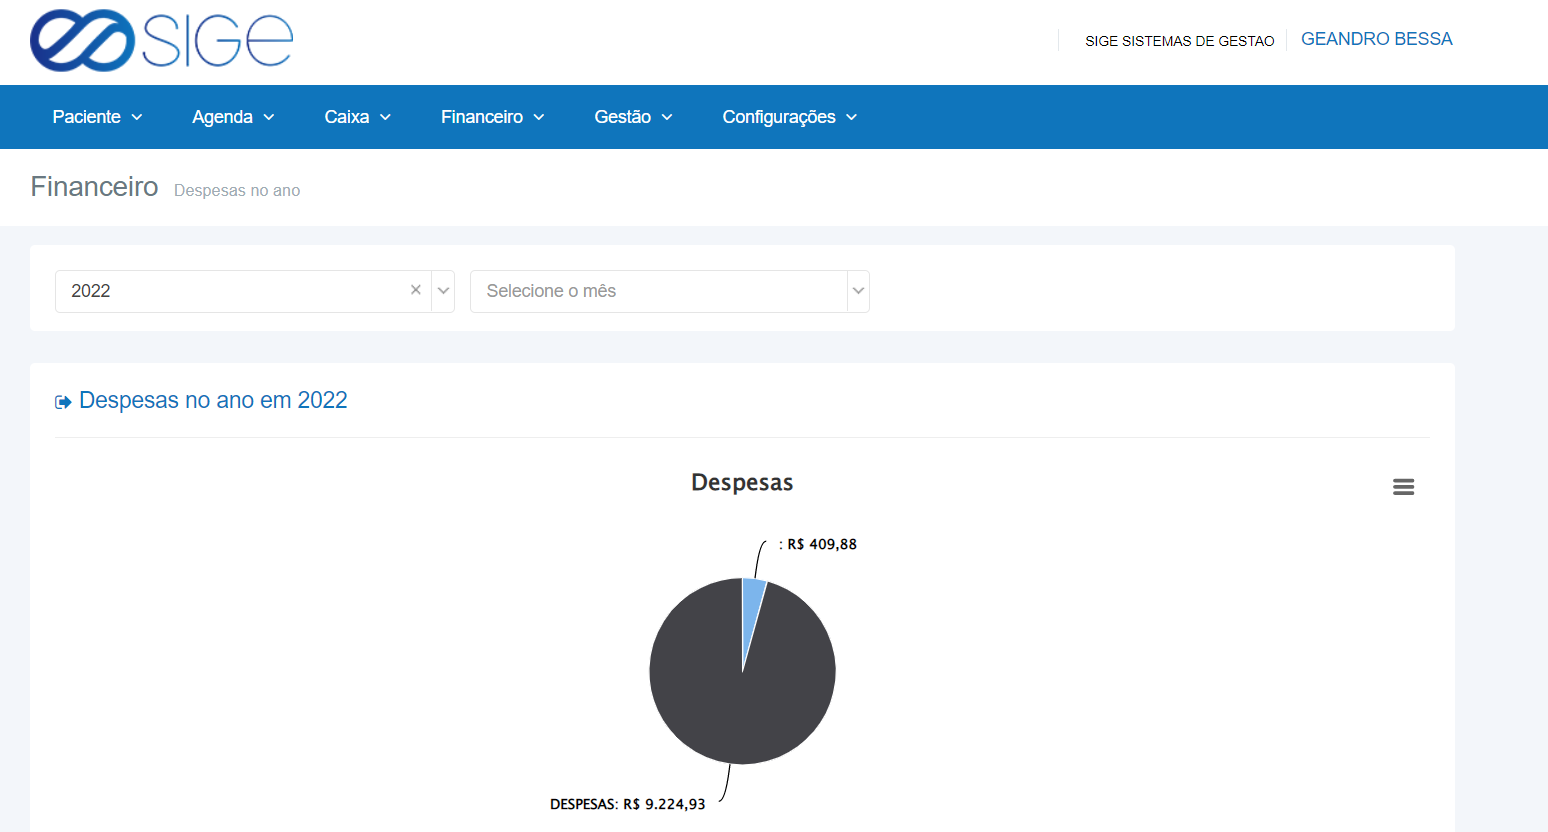The image size is (1548, 832).
Task: Click Despesas no ano em 2022 heading
Action: (213, 400)
